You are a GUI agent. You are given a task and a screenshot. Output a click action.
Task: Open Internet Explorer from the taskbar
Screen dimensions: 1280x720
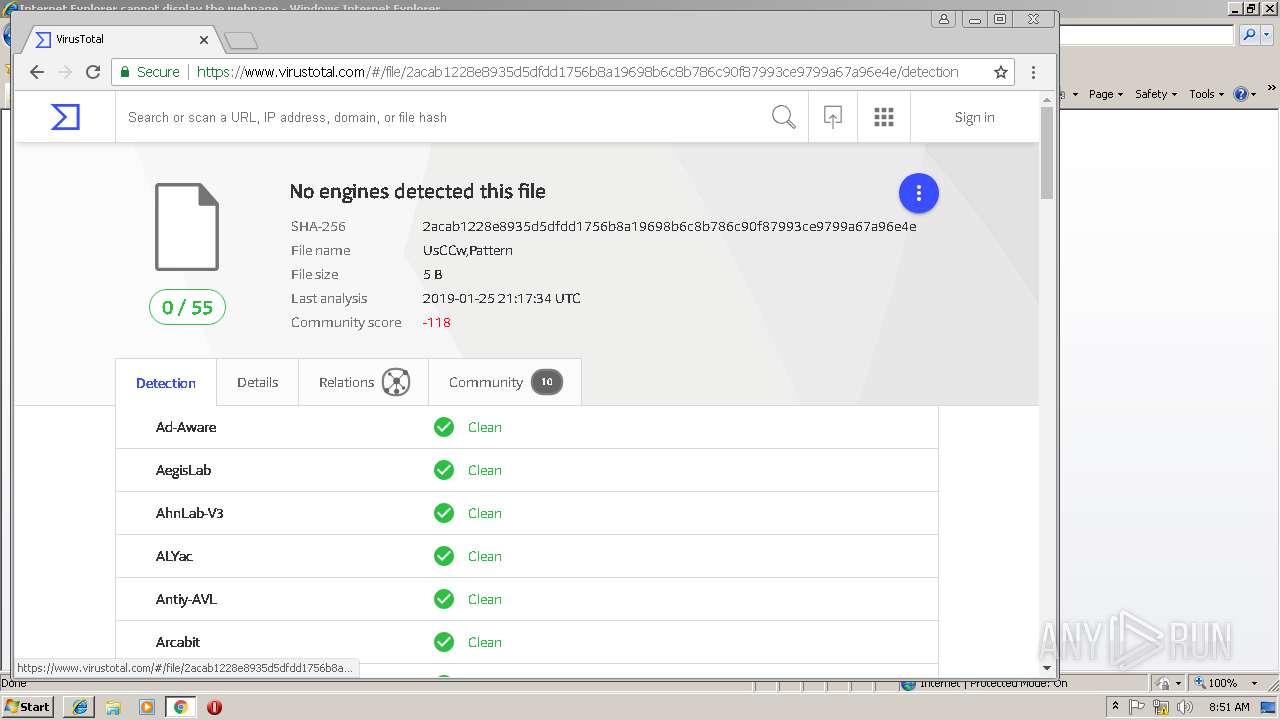[x=79, y=707]
